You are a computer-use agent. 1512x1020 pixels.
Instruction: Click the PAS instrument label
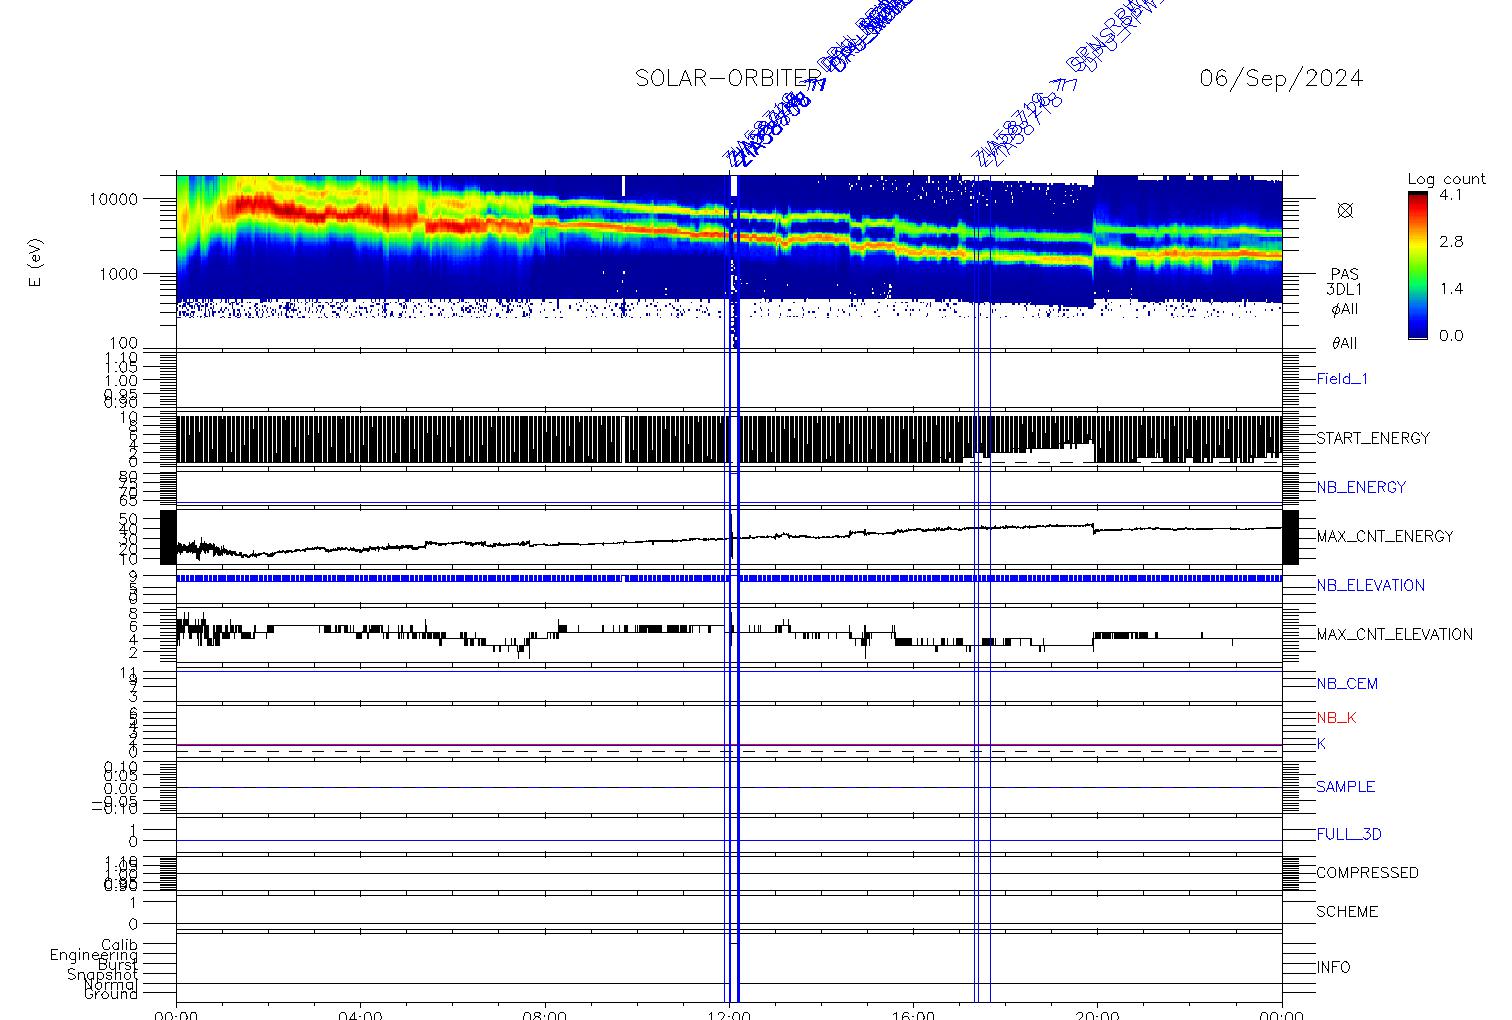pyautogui.click(x=1345, y=274)
